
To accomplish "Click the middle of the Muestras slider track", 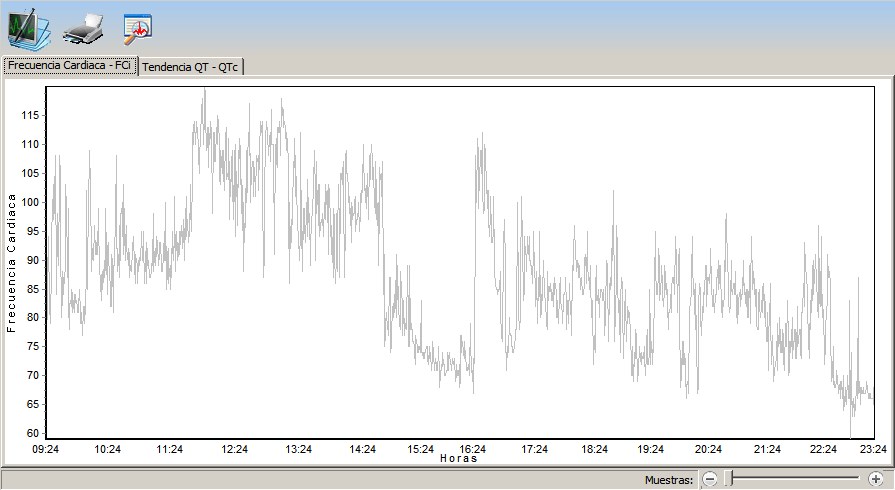I will point(793,480).
